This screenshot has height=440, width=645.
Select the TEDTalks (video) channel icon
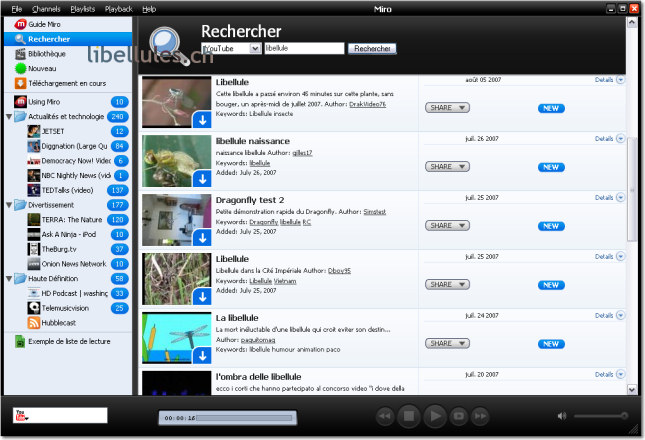click(x=34, y=190)
